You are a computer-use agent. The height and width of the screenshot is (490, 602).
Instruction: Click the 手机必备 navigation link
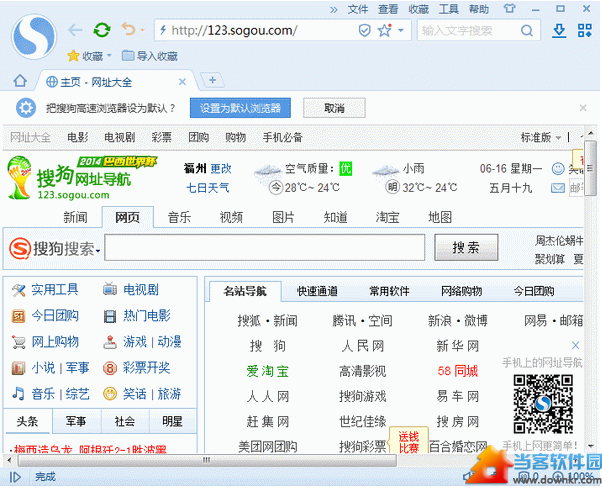tap(283, 137)
